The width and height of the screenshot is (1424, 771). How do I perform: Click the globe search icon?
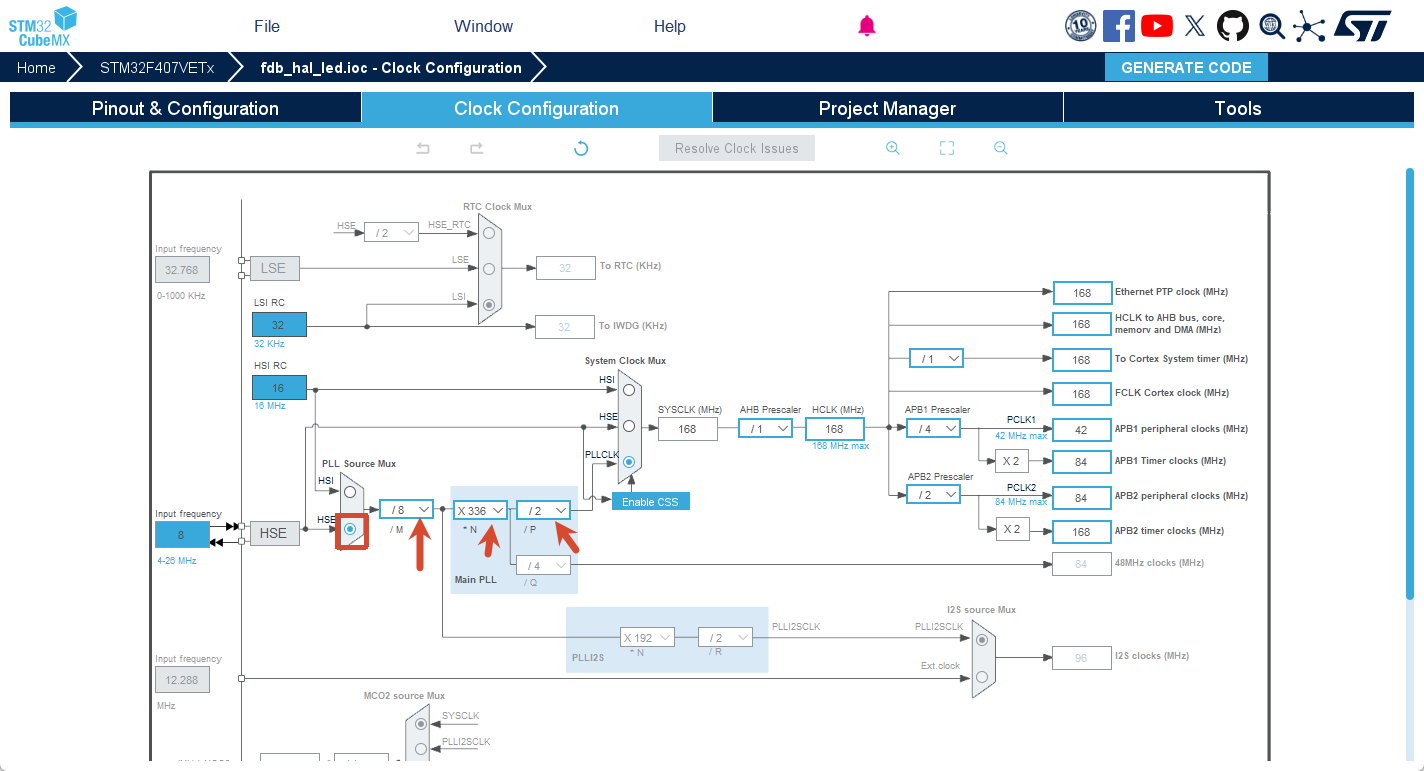pos(1271,26)
